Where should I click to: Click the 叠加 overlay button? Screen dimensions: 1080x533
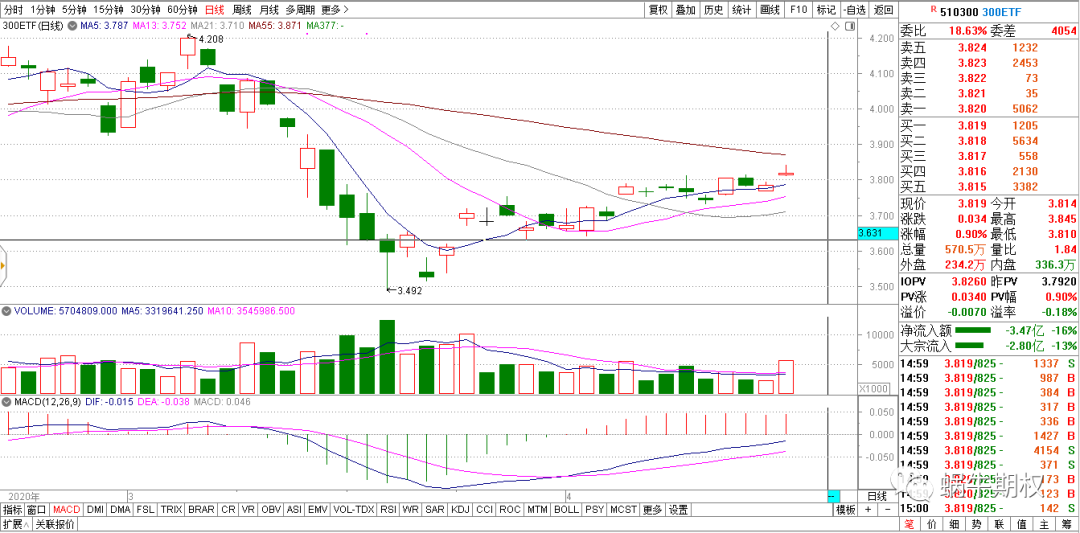tap(686, 10)
